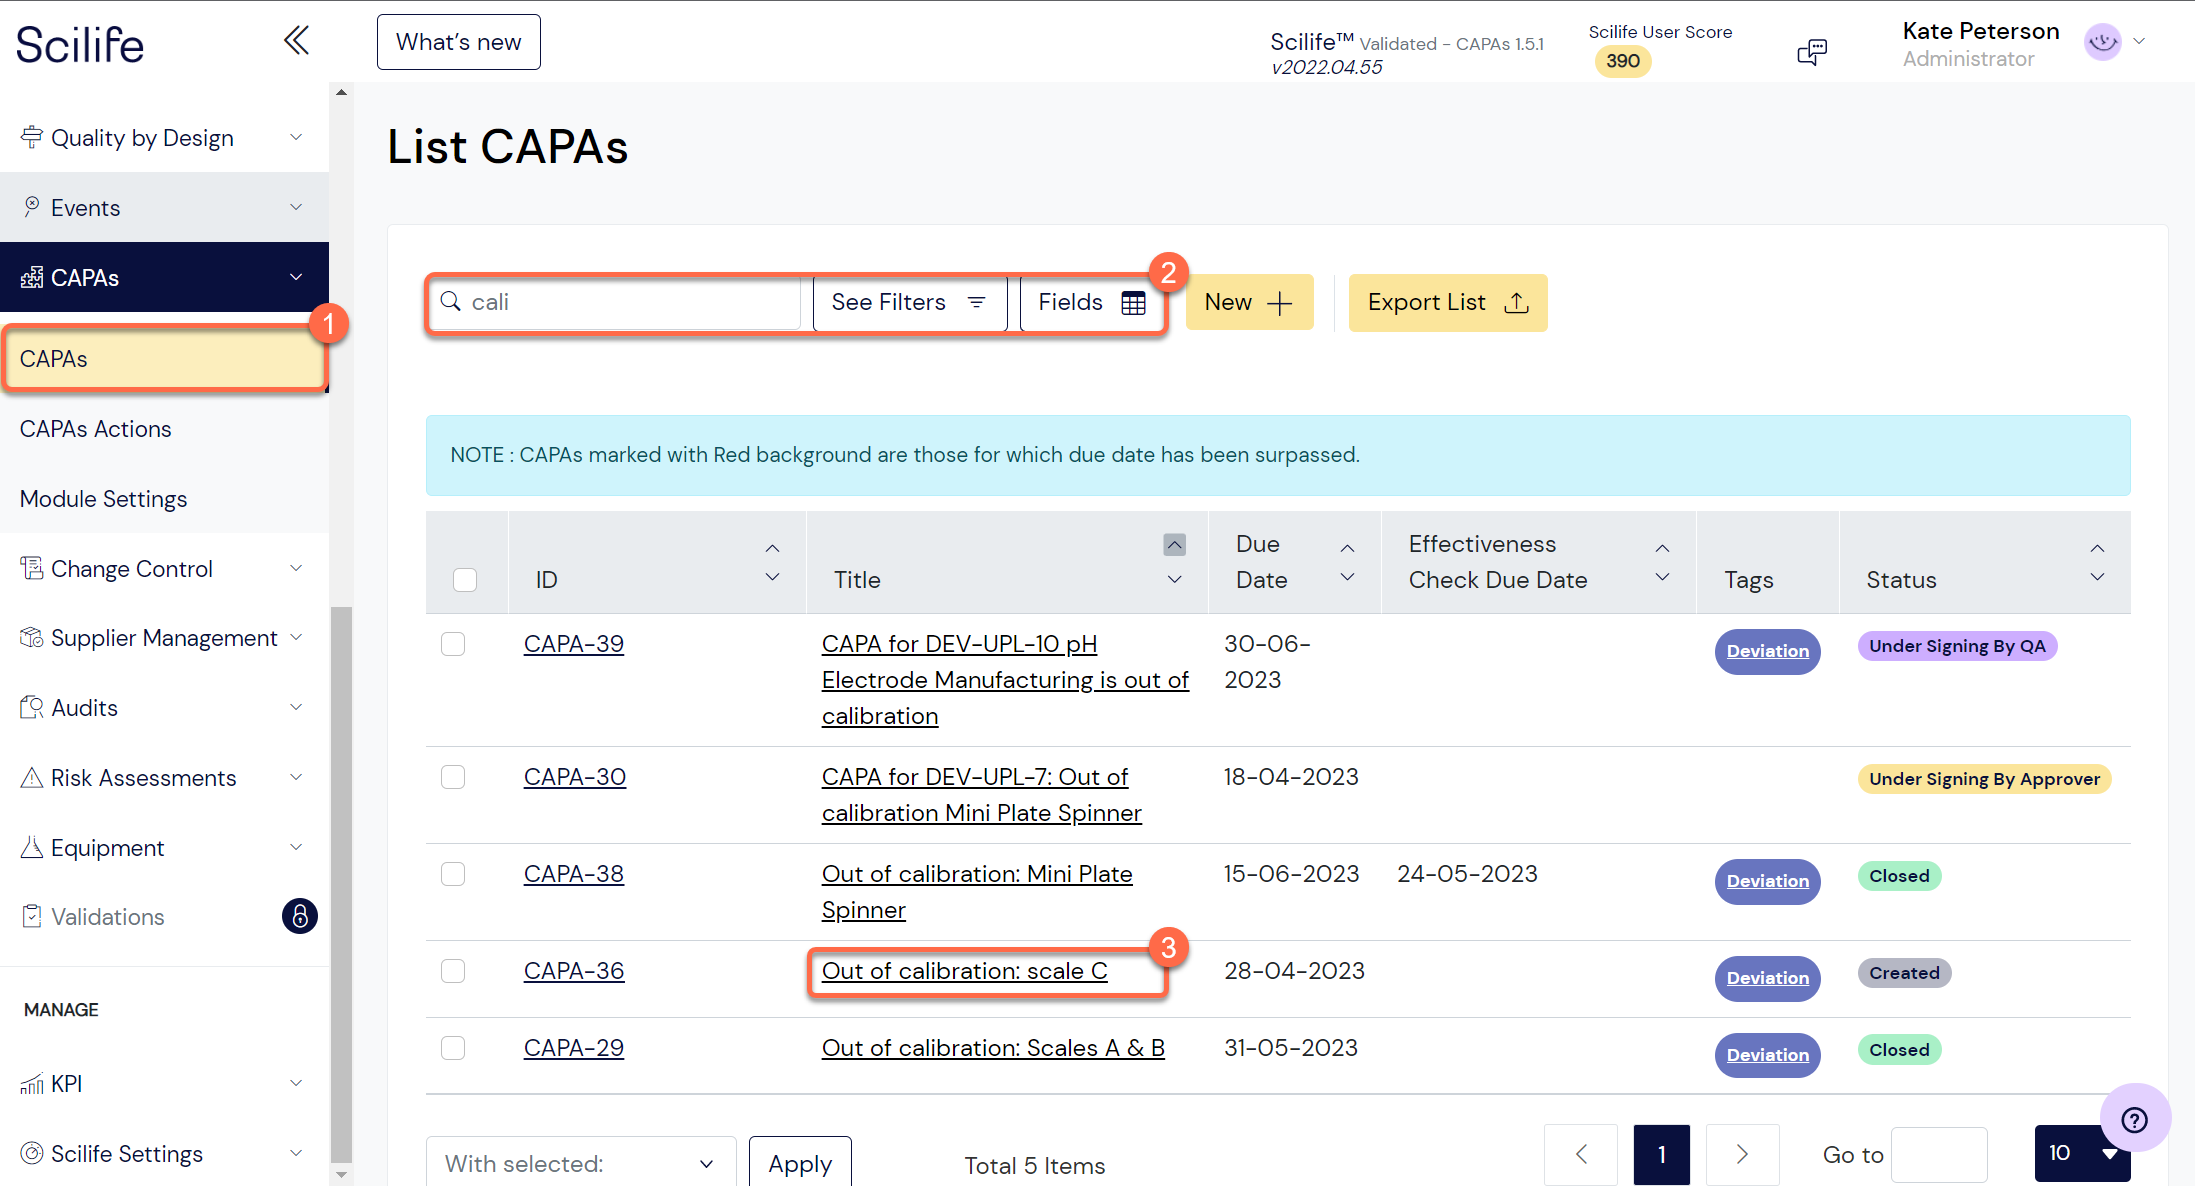Open the chat messages icon in the header
2195x1186 pixels.
[x=1811, y=52]
